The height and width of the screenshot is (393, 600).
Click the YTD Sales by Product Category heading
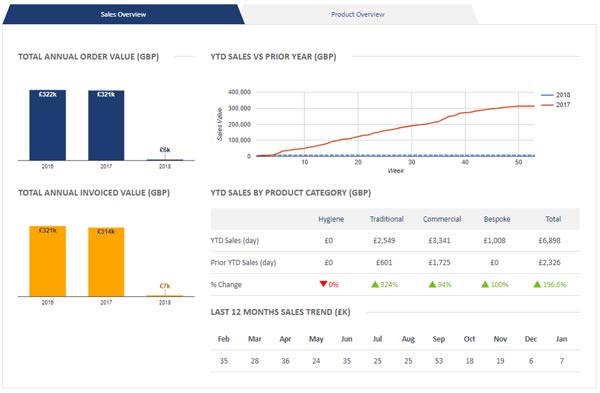(291, 192)
